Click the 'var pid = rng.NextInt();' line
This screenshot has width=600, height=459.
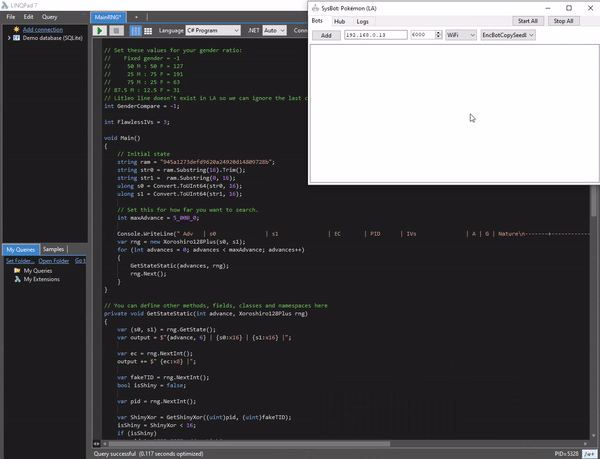157,401
